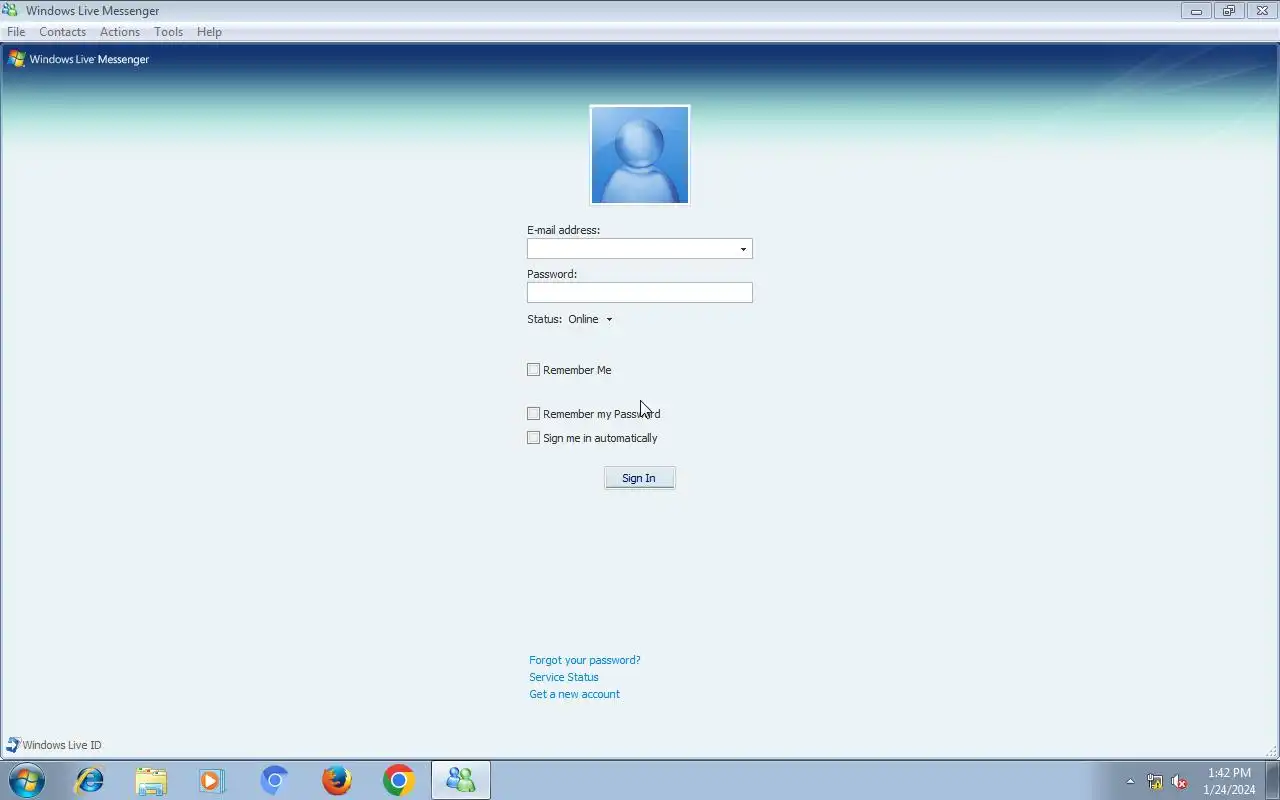1280x800 pixels.
Task: Check Remember my Password
Action: click(x=534, y=414)
